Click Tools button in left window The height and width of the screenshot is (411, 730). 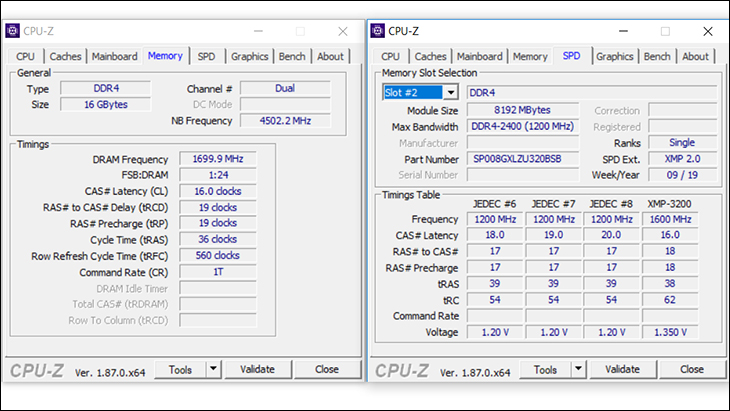[x=180, y=370]
